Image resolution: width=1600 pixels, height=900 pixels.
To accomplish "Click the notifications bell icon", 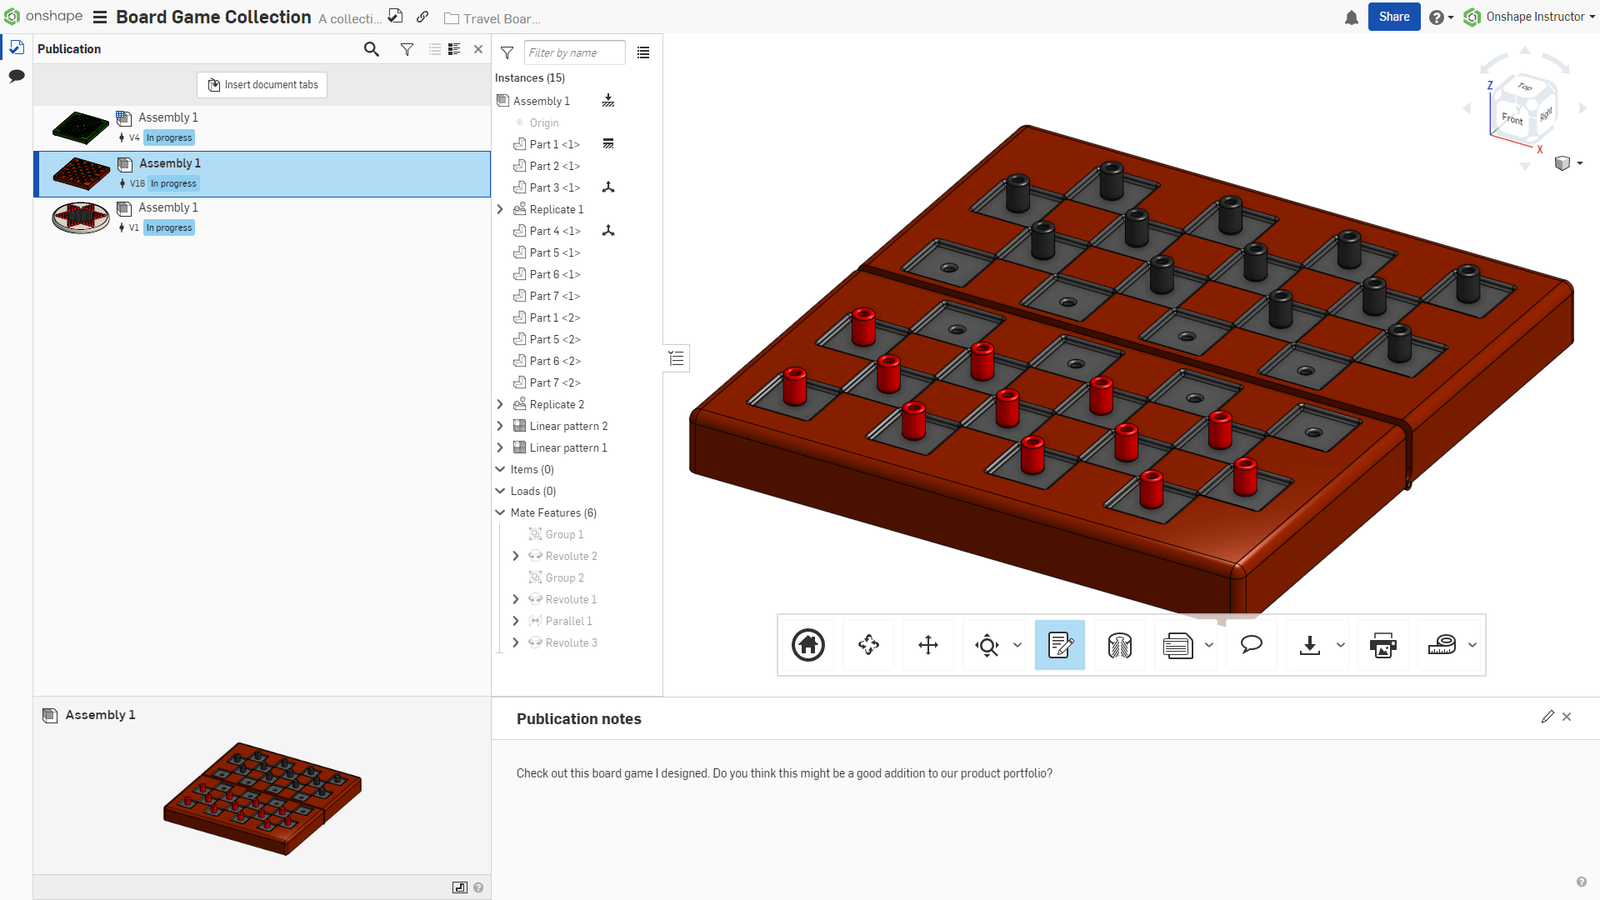I will coord(1351,17).
